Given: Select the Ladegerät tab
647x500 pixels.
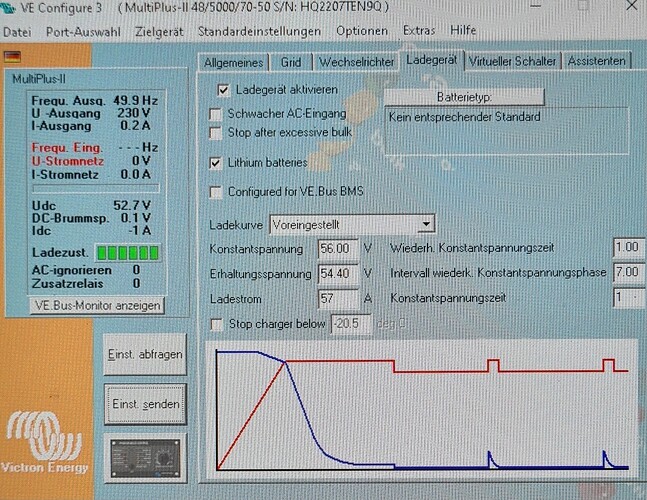Looking at the screenshot, I should (x=432, y=60).
